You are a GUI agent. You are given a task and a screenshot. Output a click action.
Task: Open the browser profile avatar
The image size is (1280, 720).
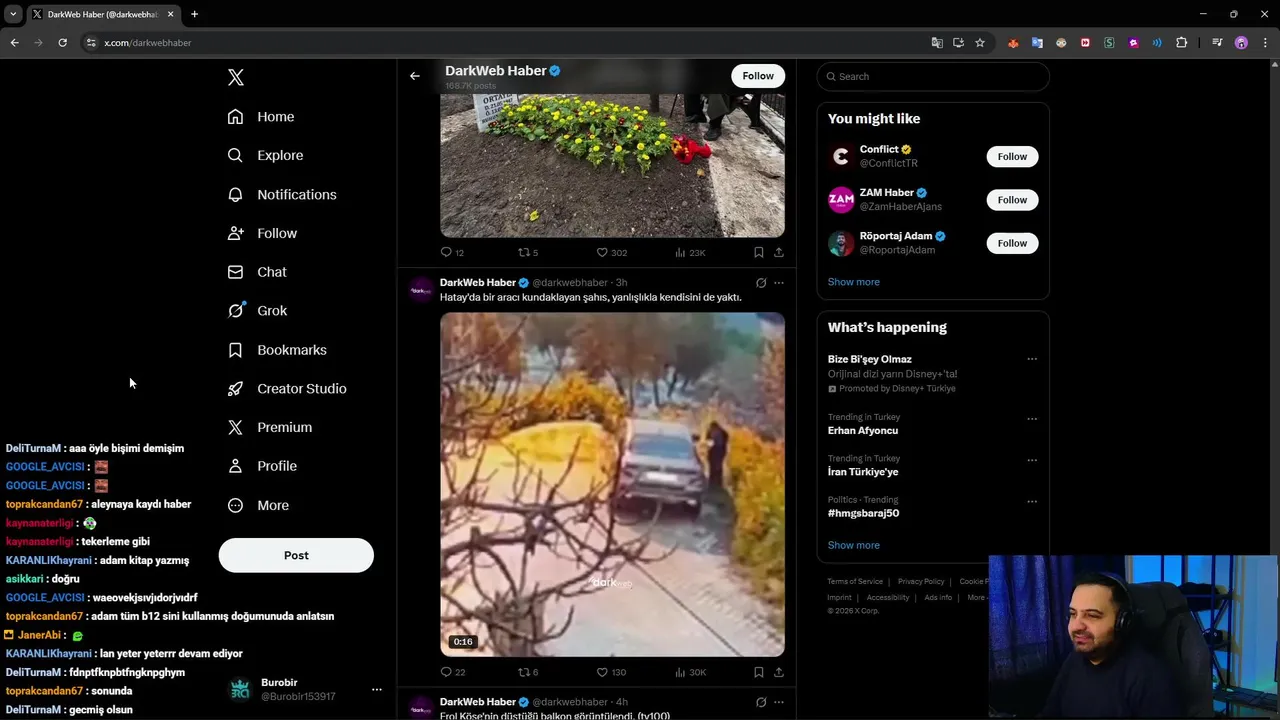[x=1241, y=43]
